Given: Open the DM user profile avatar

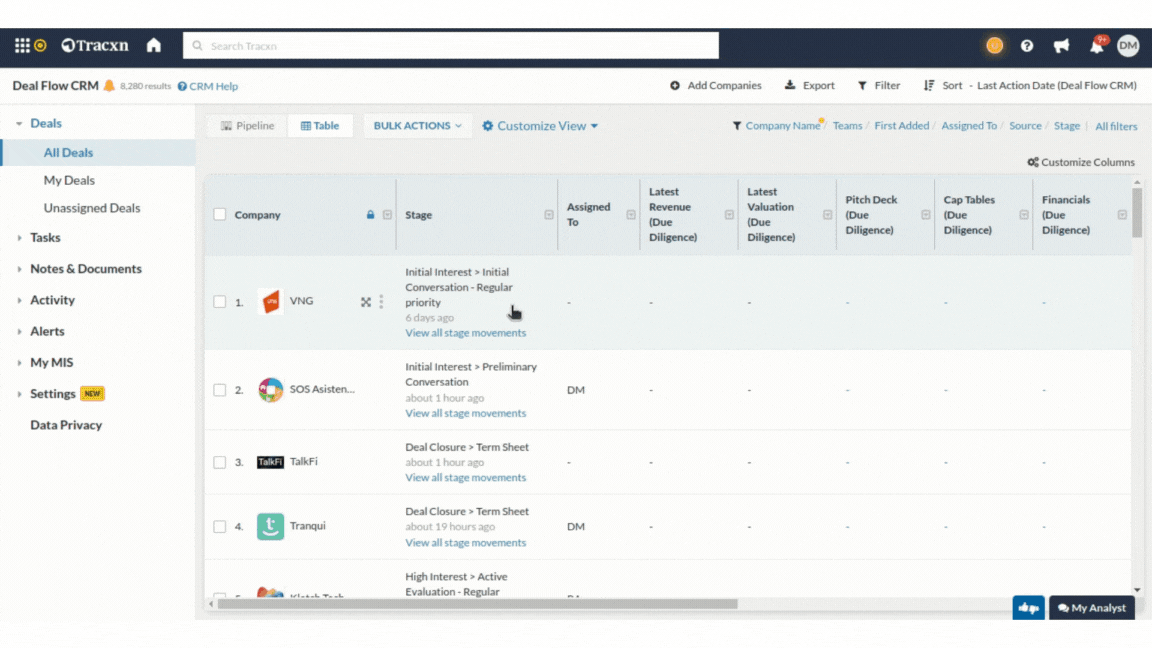Looking at the screenshot, I should [x=1128, y=45].
